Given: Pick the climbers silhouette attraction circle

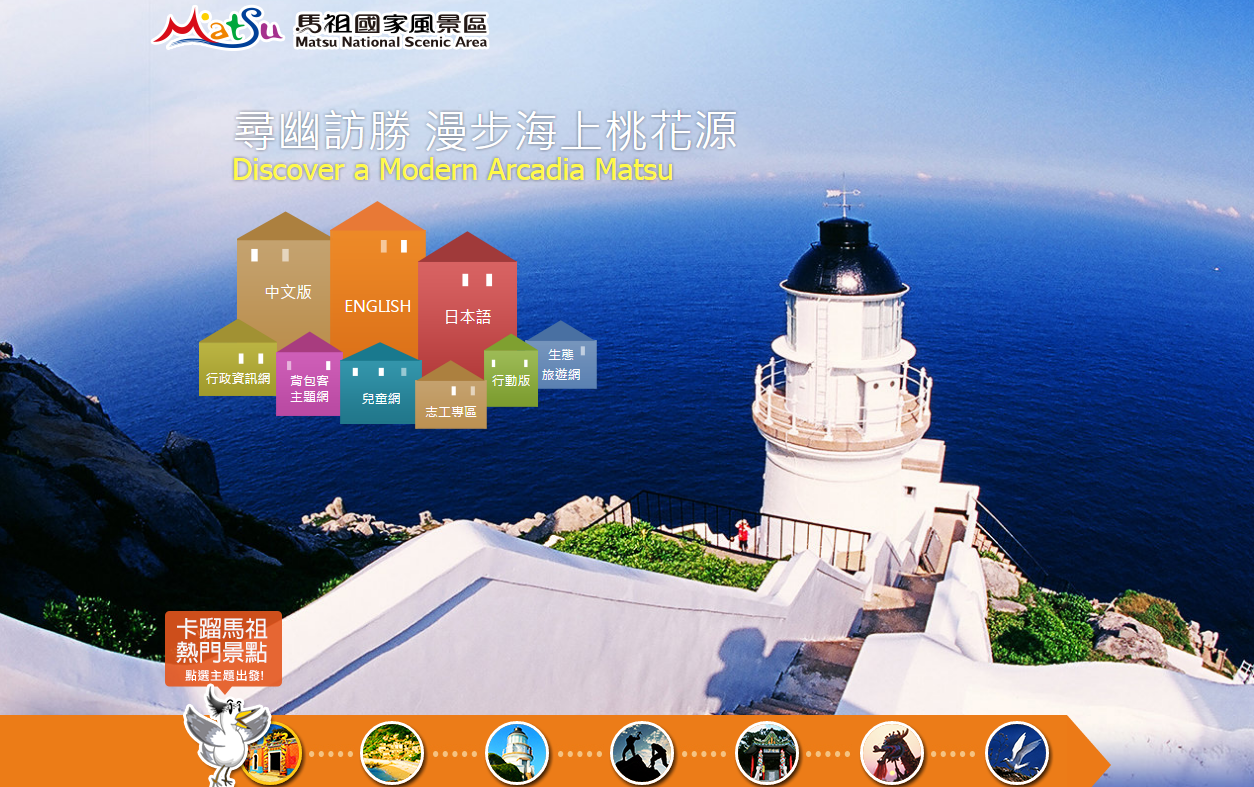Looking at the screenshot, I should coord(641,754).
